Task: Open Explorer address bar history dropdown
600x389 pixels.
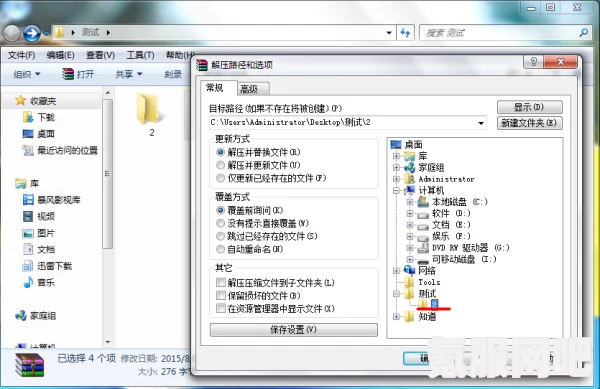Action: pyautogui.click(x=389, y=33)
